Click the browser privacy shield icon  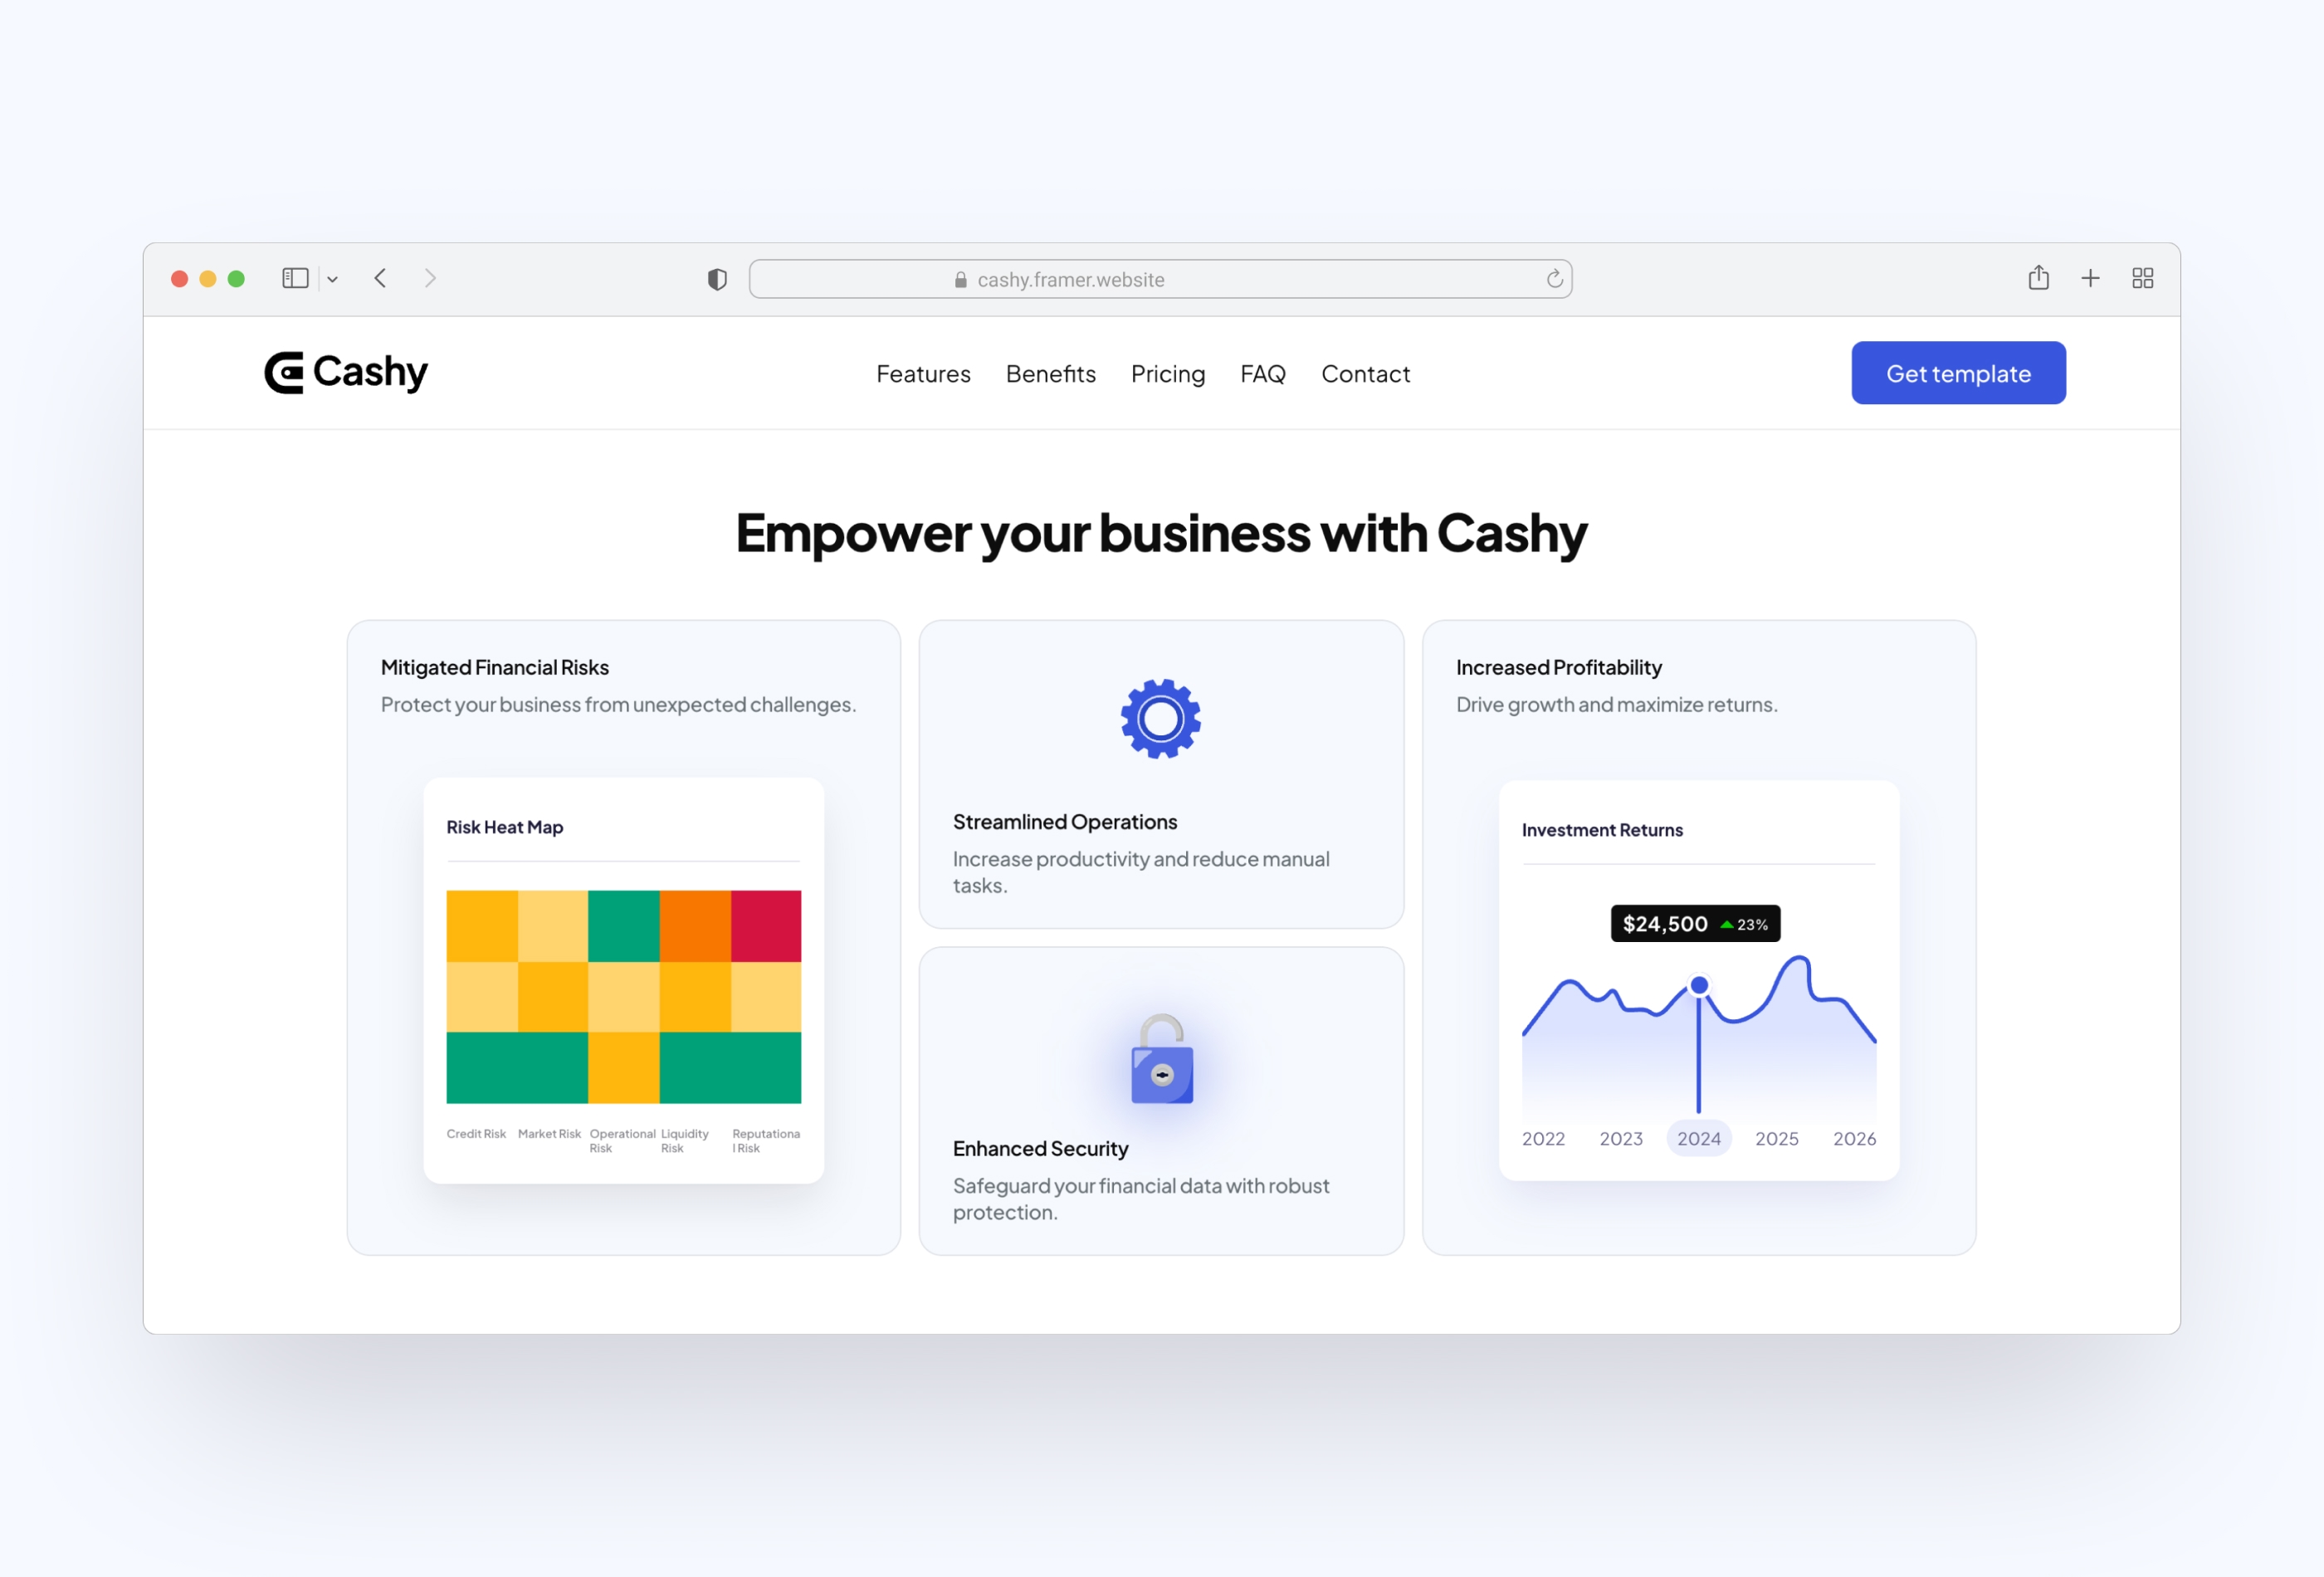click(718, 276)
